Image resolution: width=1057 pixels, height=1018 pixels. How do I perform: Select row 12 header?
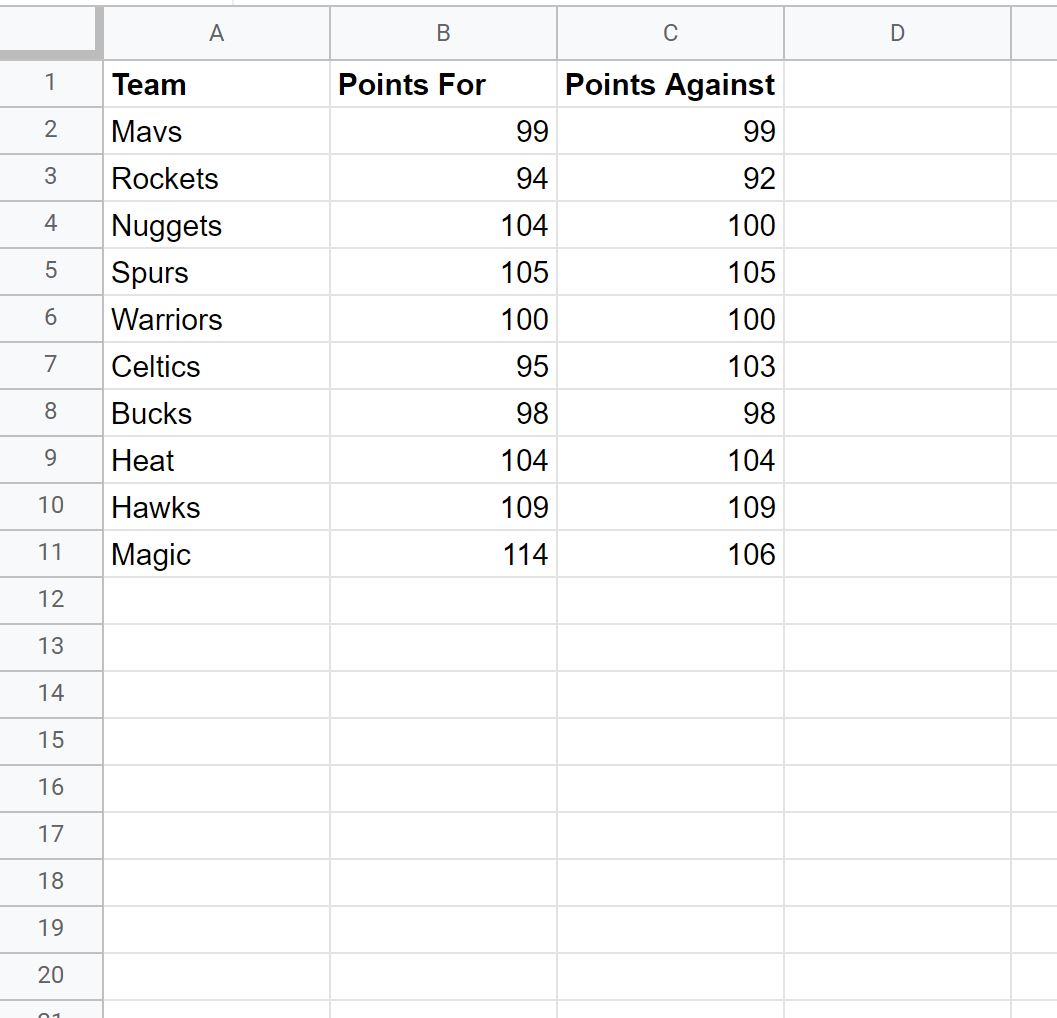pyautogui.click(x=51, y=600)
